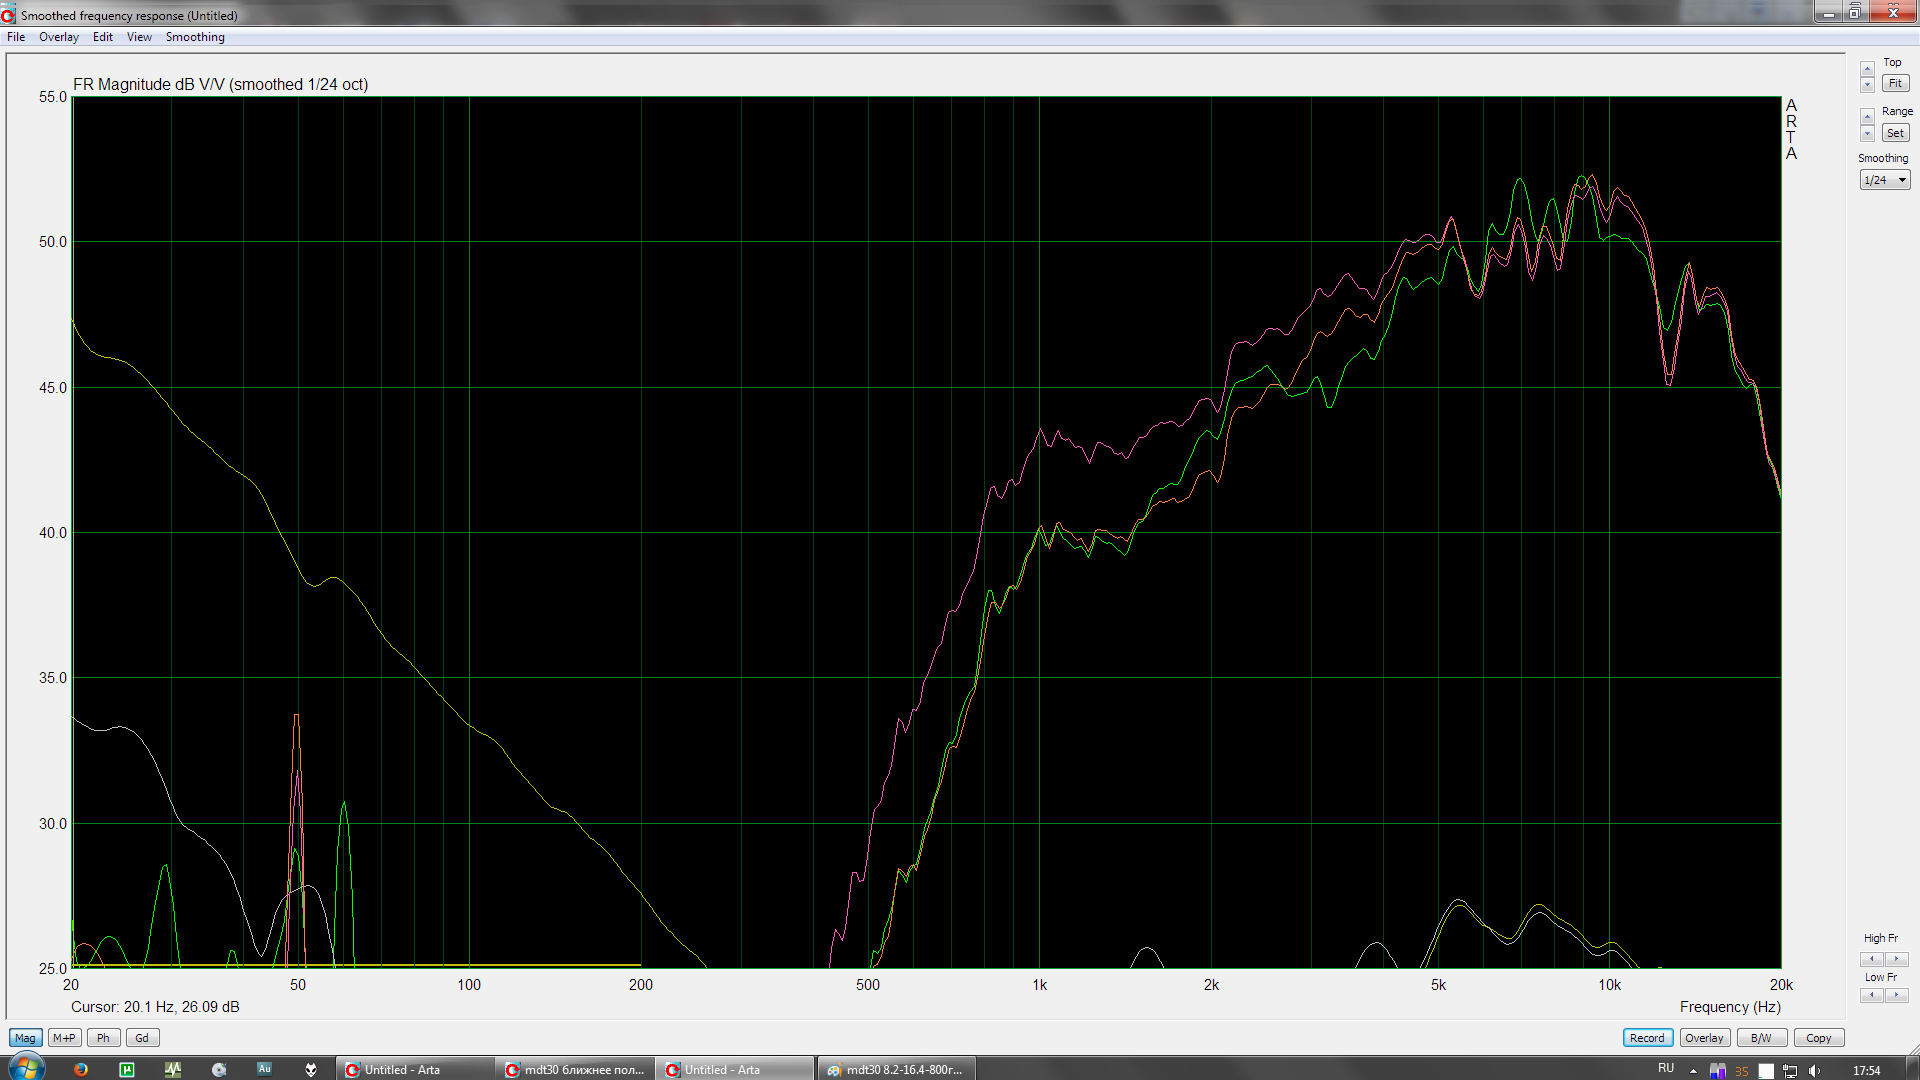Open the Firefox taskbar icon
Screen dimensions: 1920x1080
pos(81,1069)
